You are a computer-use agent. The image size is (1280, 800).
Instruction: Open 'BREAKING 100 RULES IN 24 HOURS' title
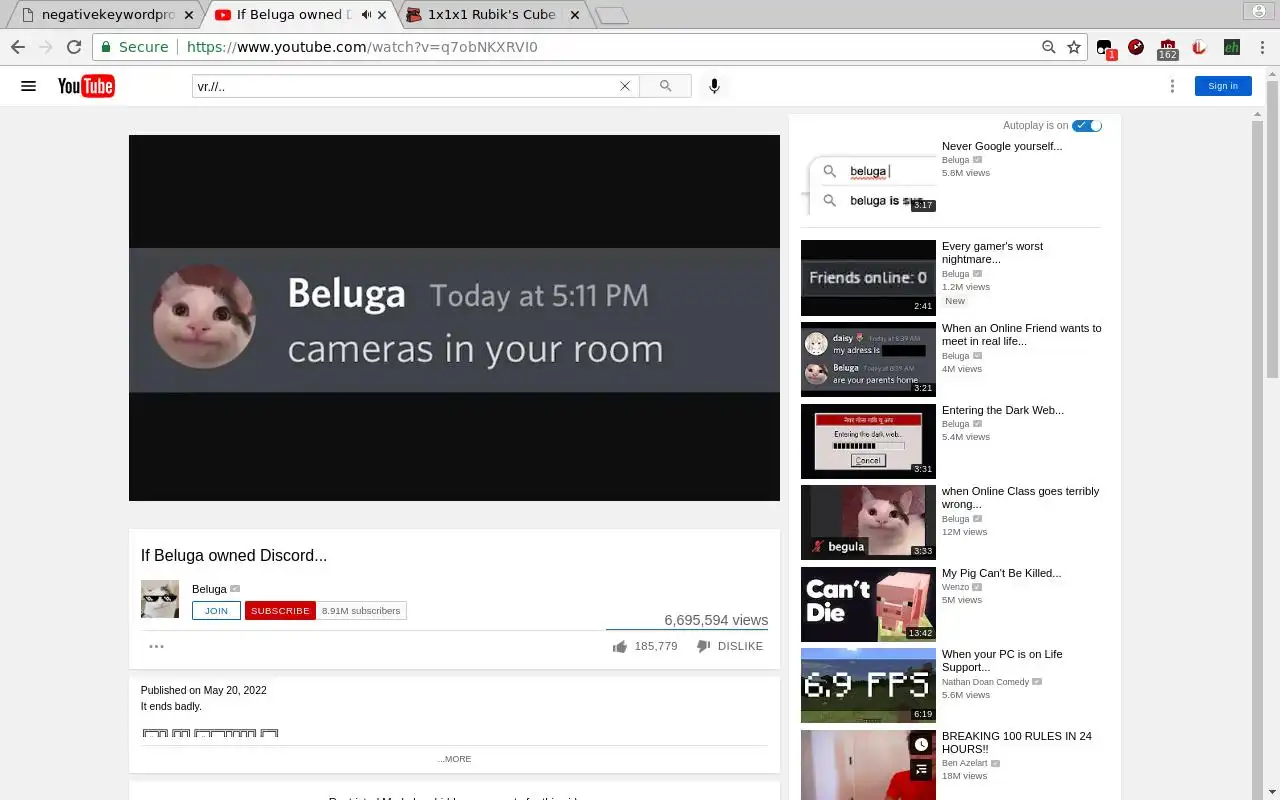pos(1017,742)
